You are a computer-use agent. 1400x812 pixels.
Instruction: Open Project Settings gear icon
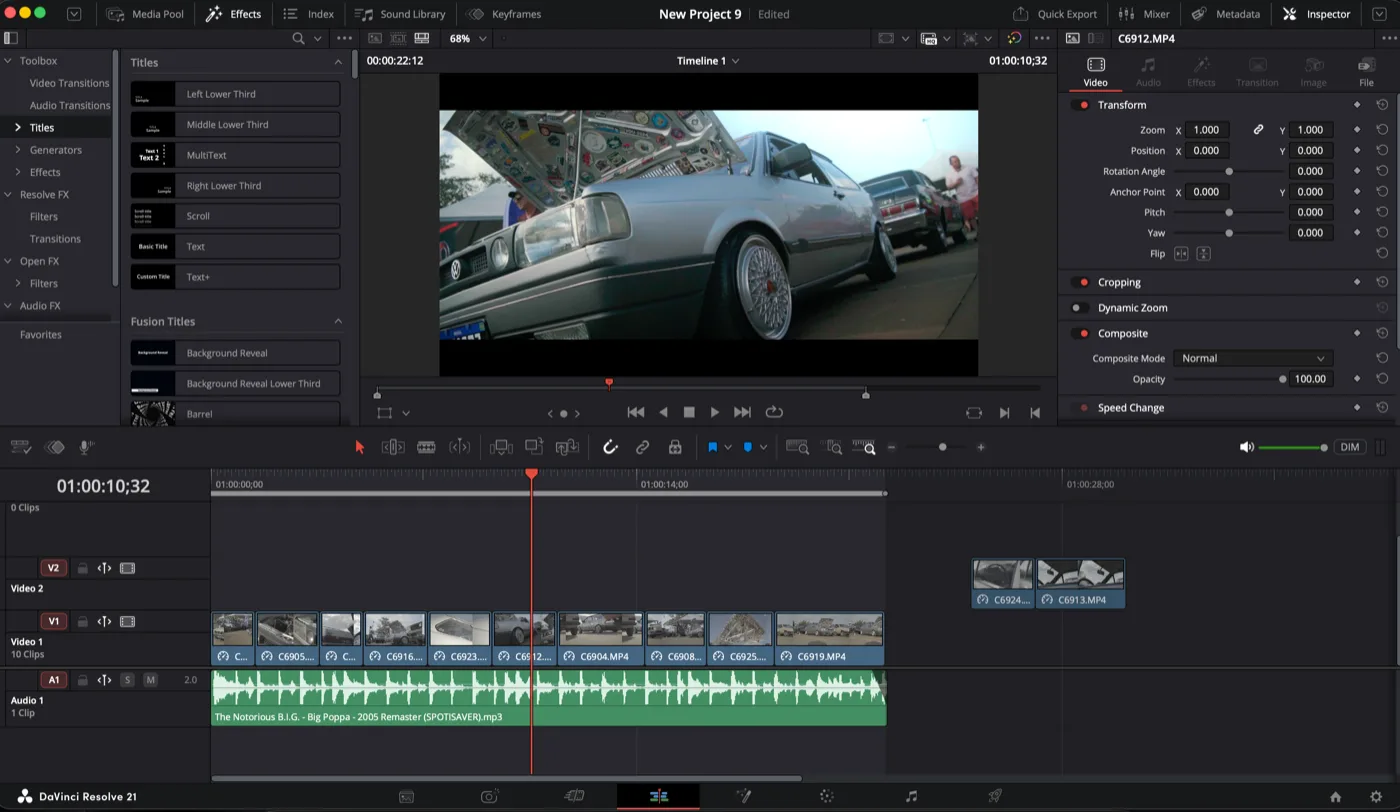click(x=1376, y=797)
